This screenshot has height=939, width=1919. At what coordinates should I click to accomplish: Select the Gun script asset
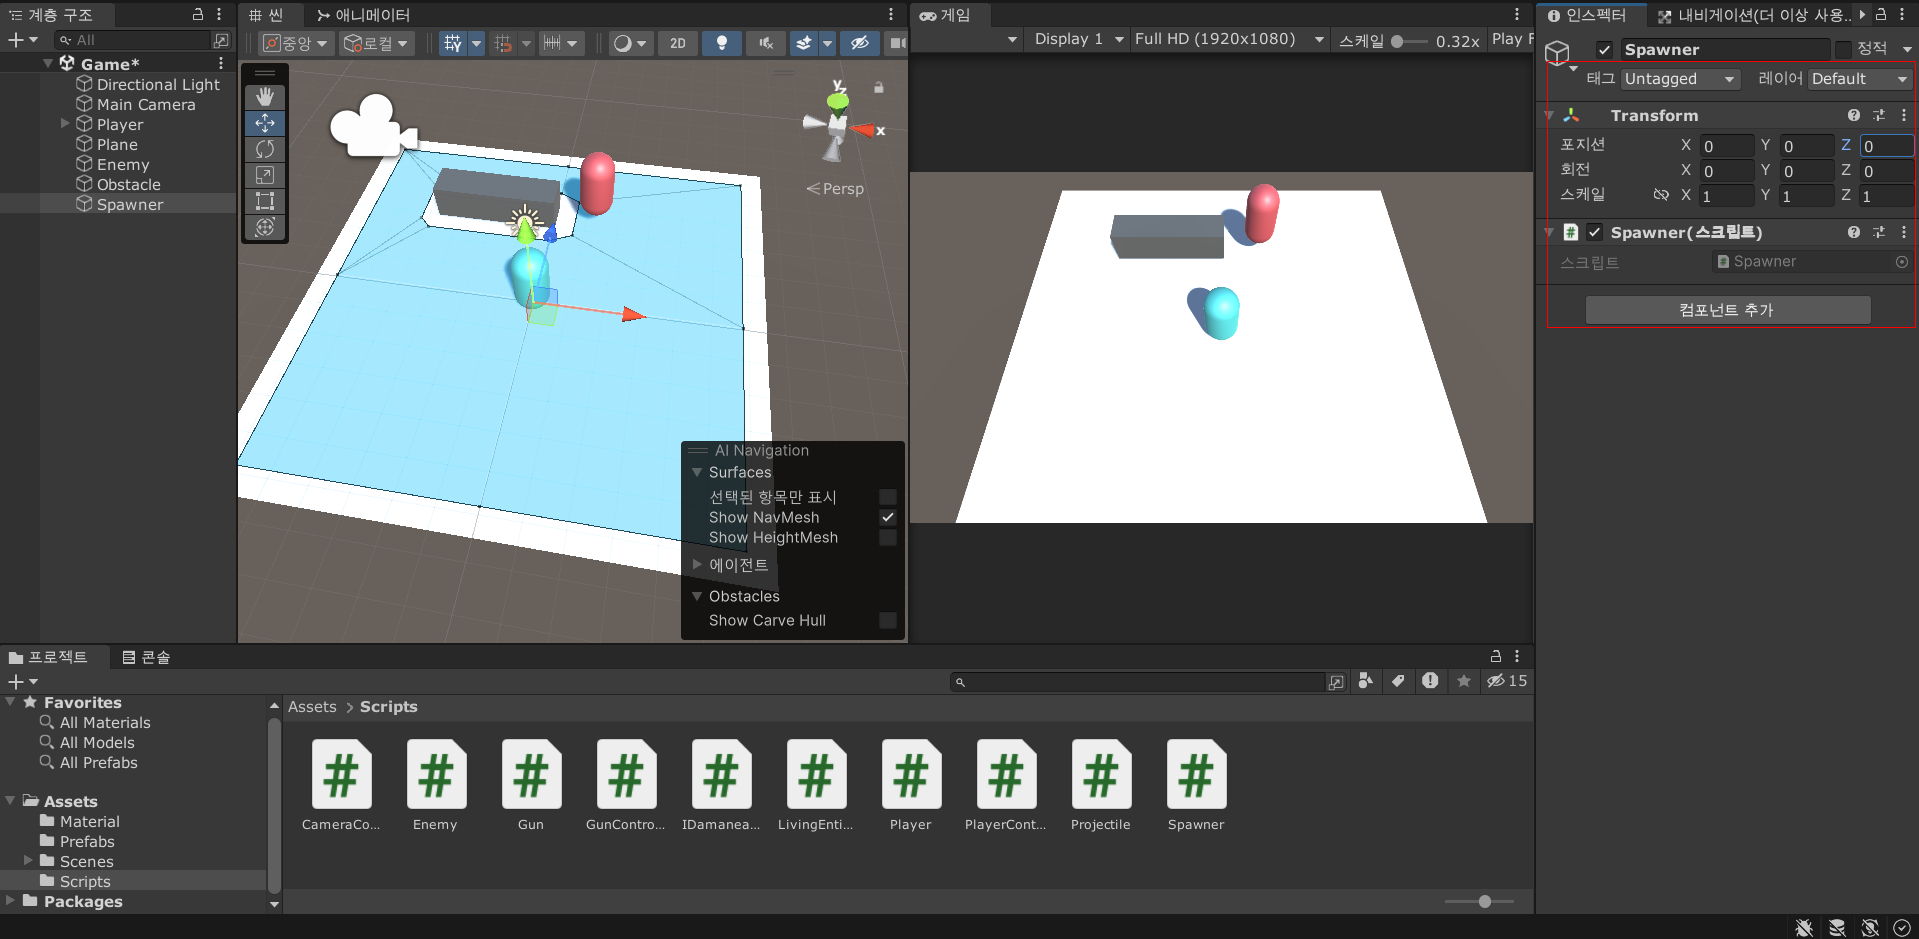coord(531,785)
